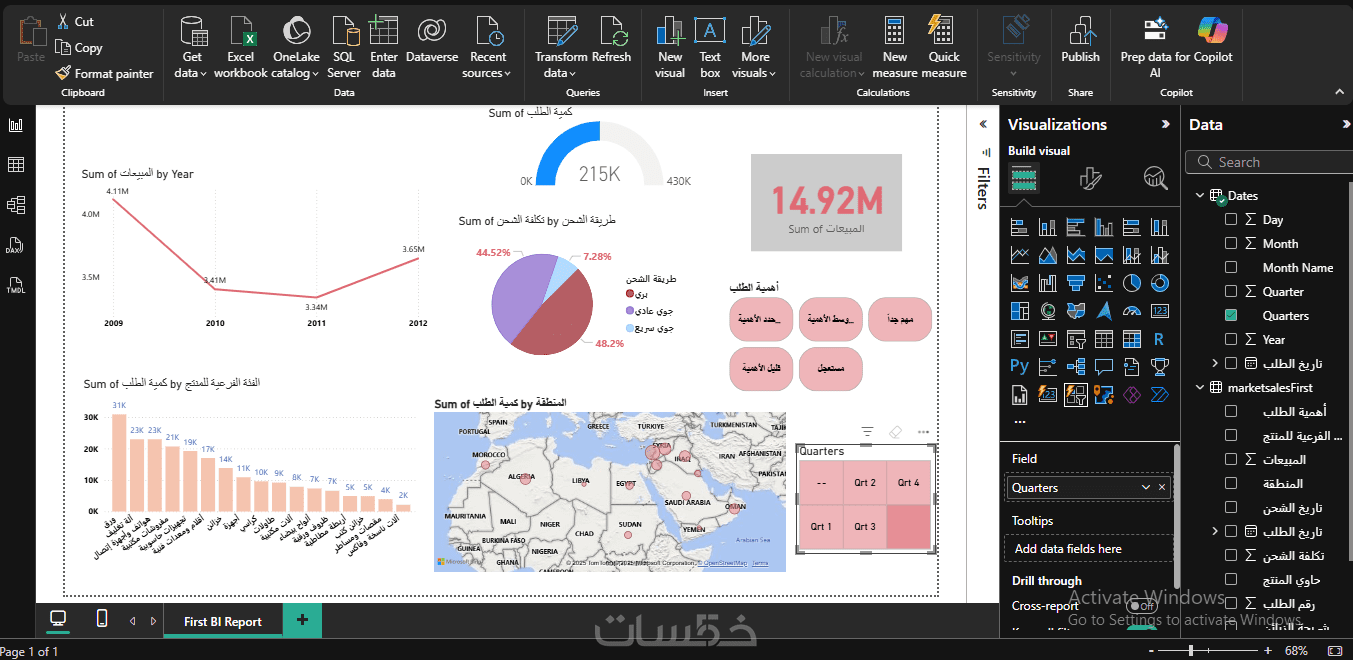Open Recent sources dropdown

[488, 48]
